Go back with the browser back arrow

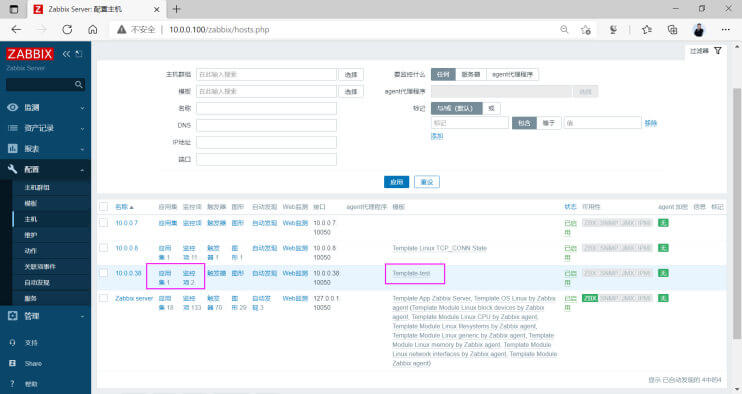16,29
